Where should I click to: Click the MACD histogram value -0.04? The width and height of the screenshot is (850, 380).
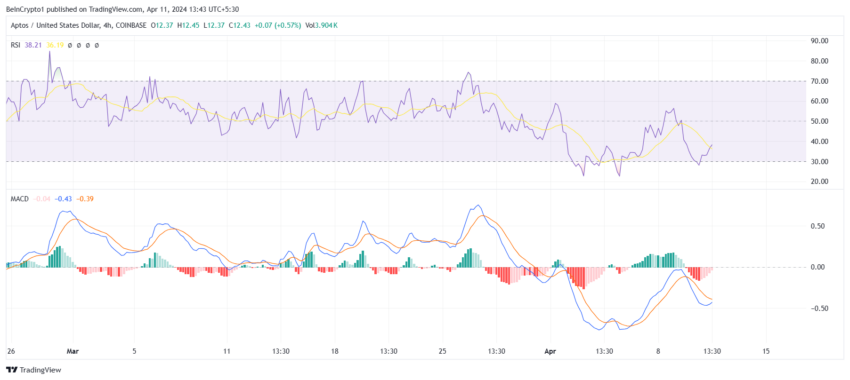click(42, 199)
